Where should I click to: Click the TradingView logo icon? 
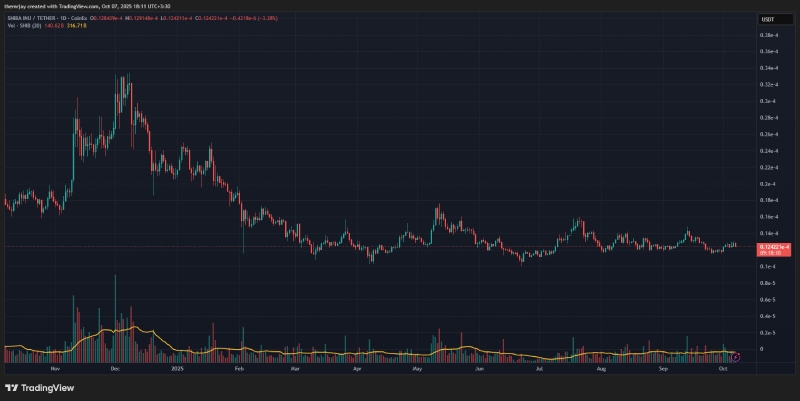click(x=13, y=388)
